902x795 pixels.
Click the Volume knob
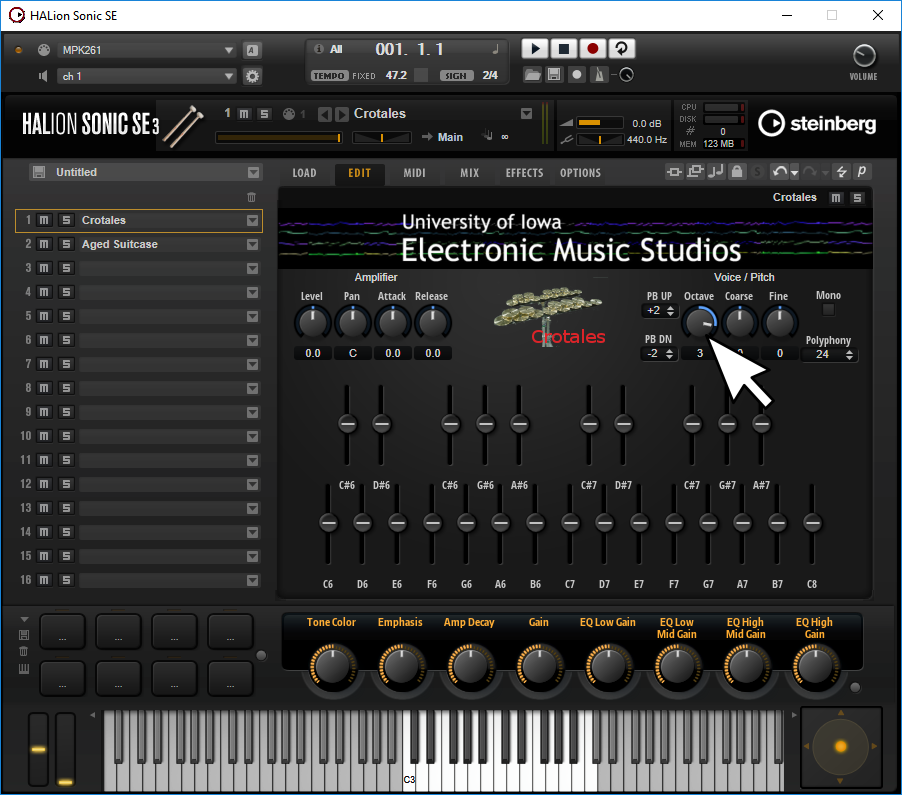pyautogui.click(x=863, y=56)
